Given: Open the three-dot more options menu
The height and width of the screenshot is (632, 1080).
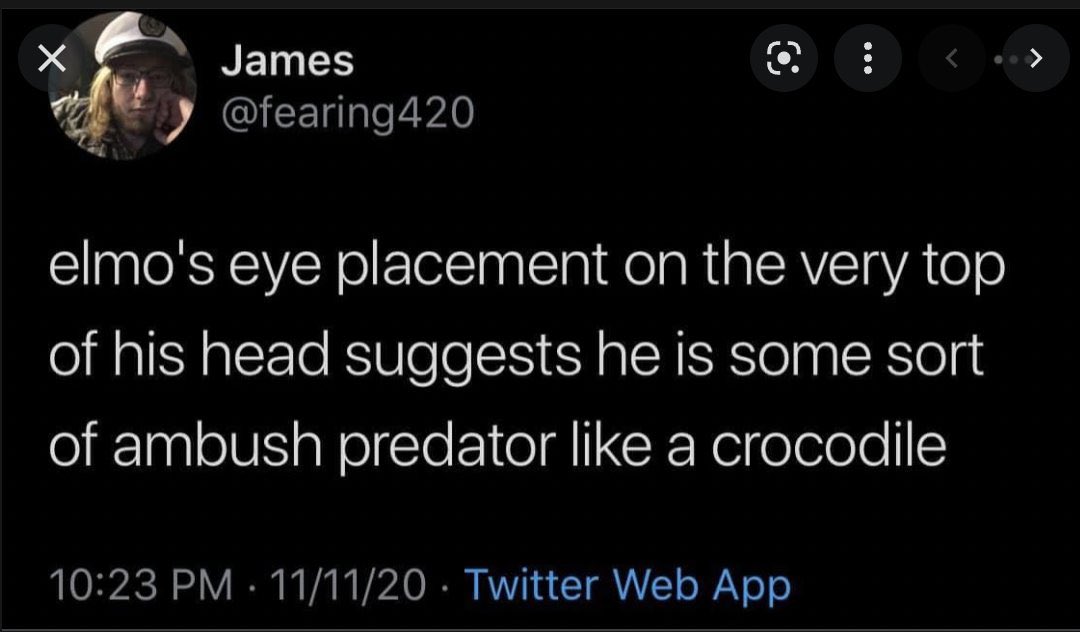Looking at the screenshot, I should (x=868, y=61).
